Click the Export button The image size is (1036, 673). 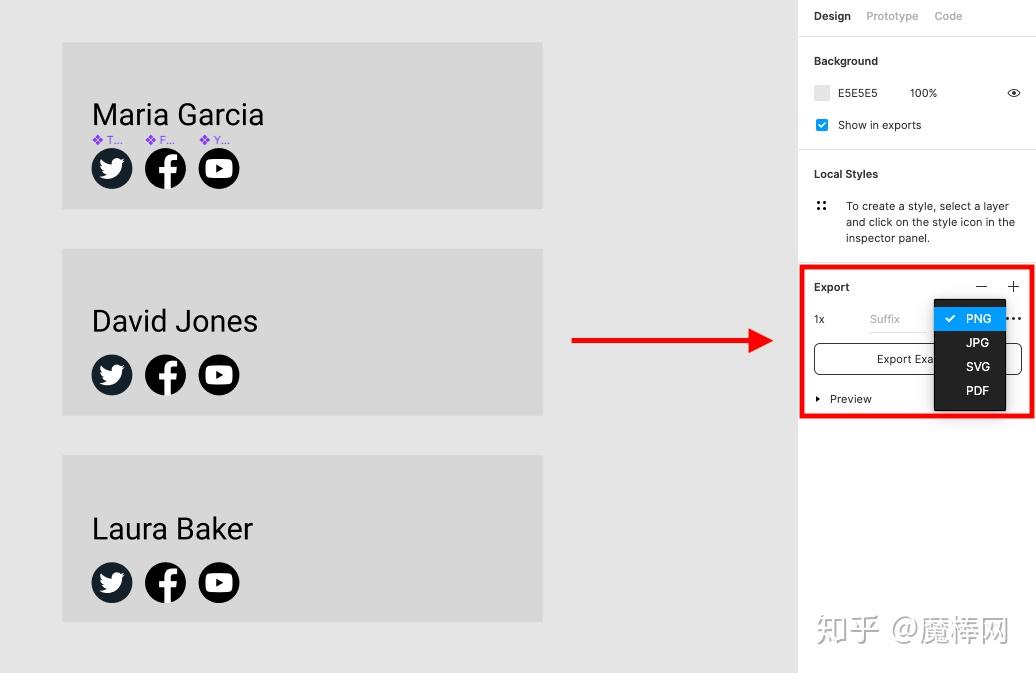click(x=918, y=359)
